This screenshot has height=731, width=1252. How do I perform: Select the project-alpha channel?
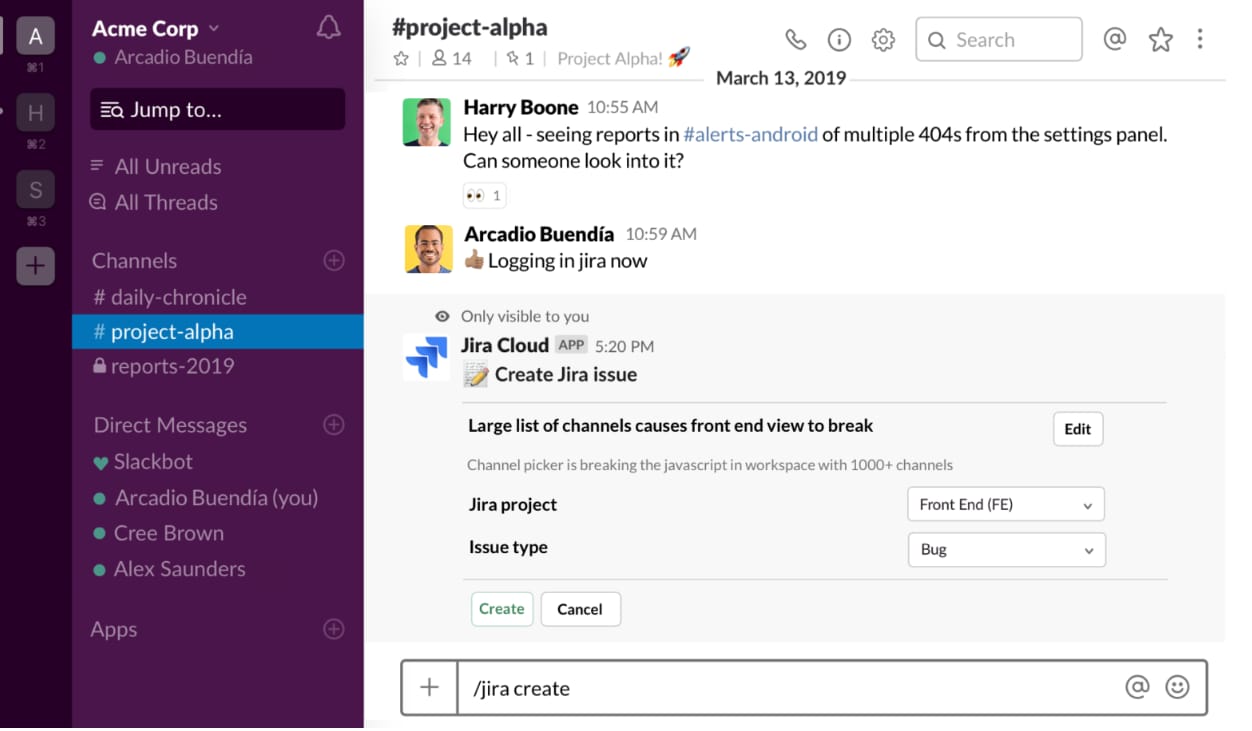point(217,332)
